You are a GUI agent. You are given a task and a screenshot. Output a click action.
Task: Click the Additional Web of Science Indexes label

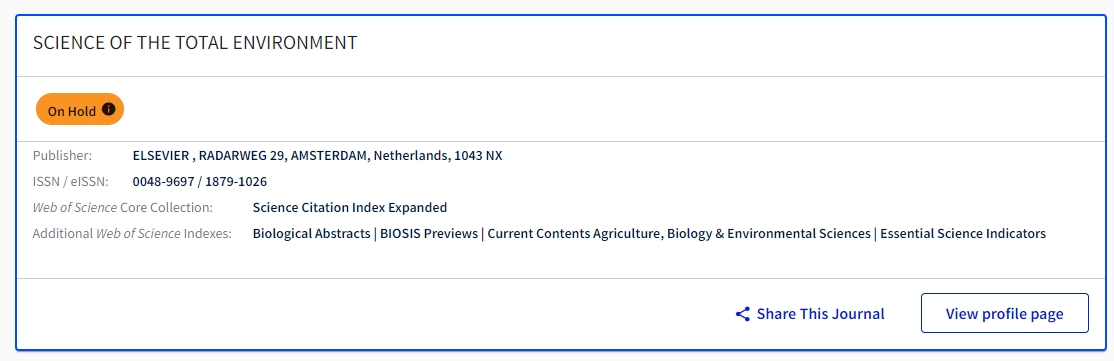click(x=132, y=233)
